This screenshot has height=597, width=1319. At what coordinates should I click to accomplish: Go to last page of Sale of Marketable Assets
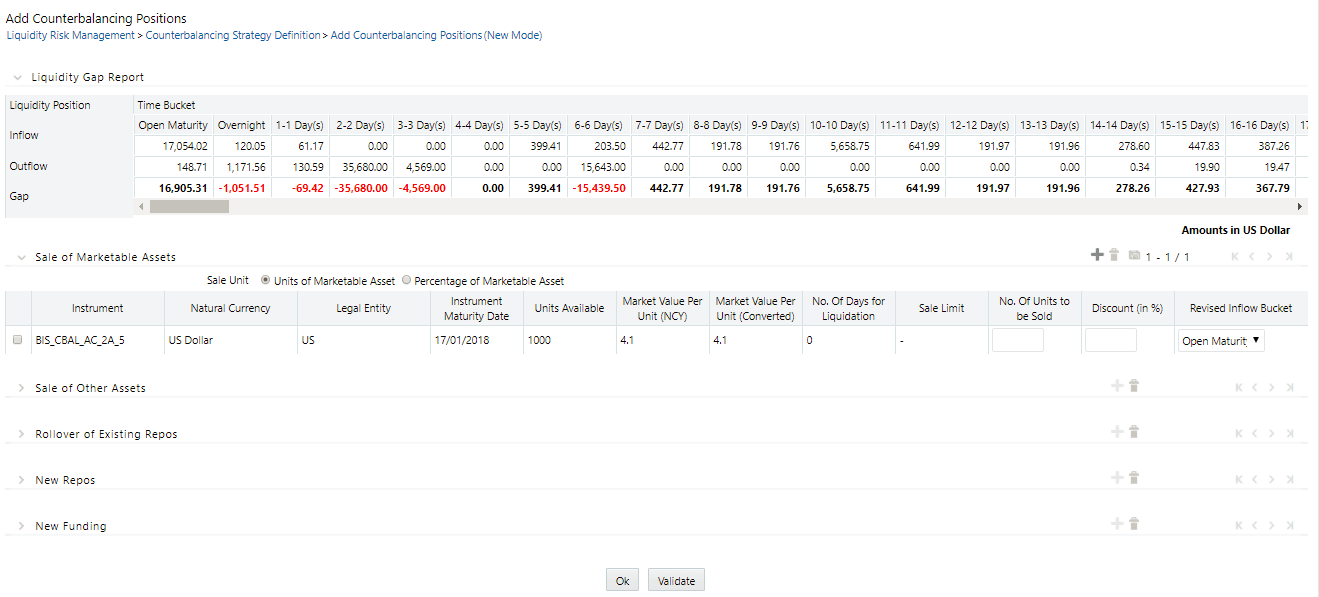pos(1289,257)
